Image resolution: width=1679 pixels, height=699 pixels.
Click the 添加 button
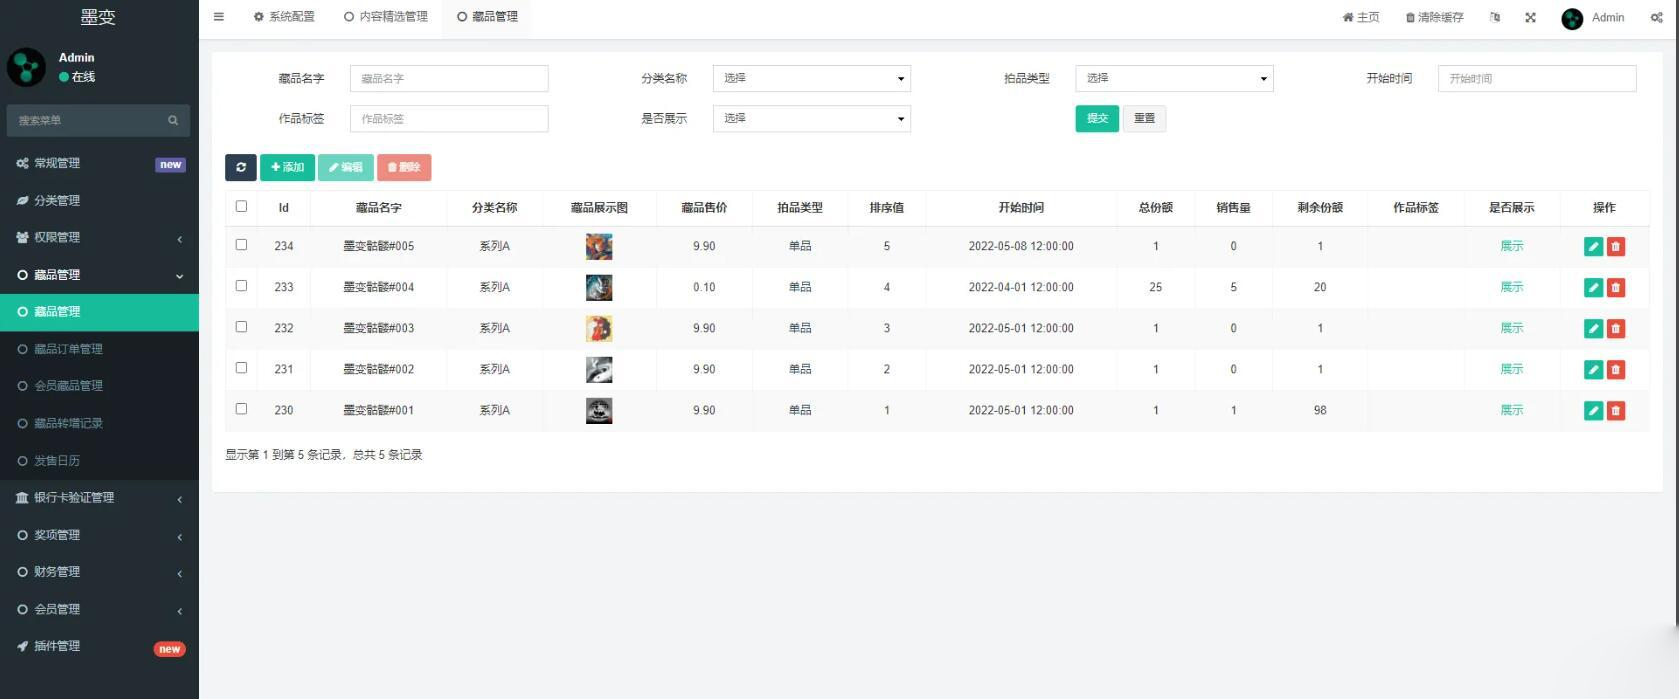[x=287, y=167]
